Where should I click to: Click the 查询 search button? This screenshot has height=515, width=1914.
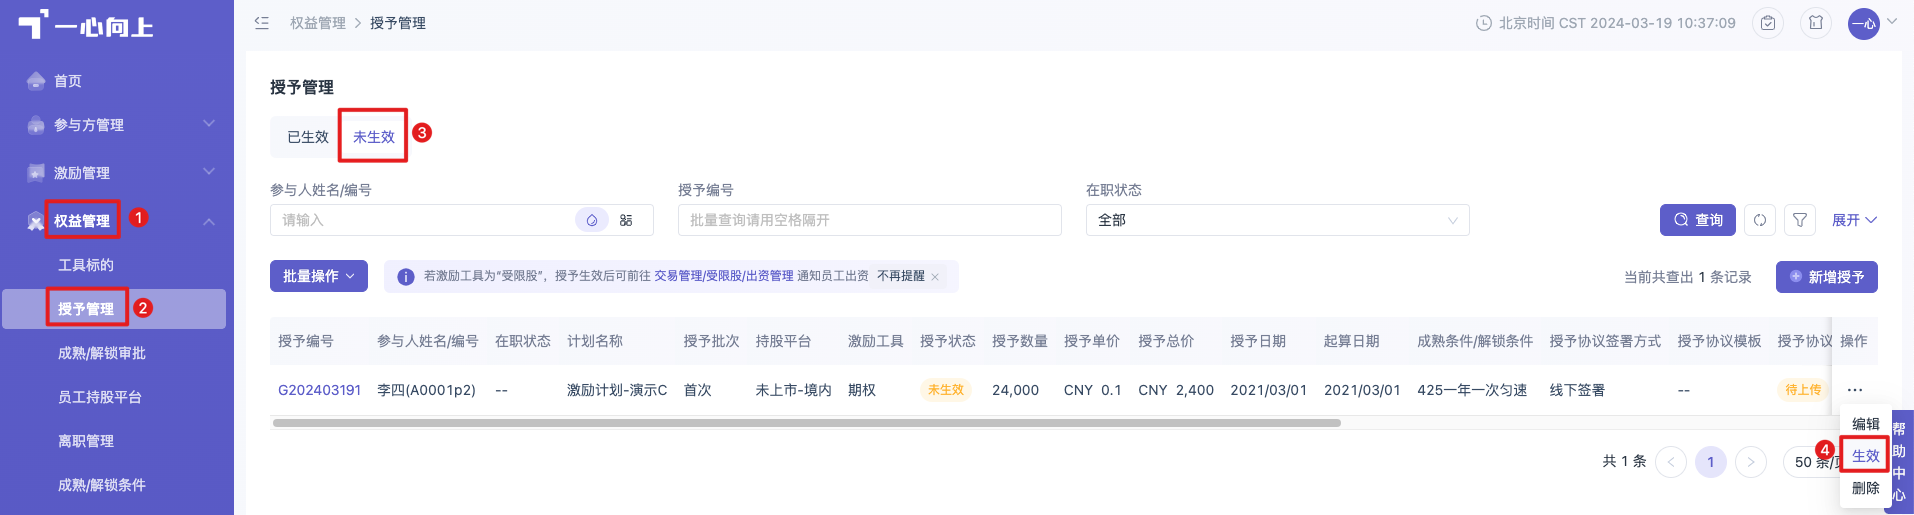click(x=1698, y=220)
